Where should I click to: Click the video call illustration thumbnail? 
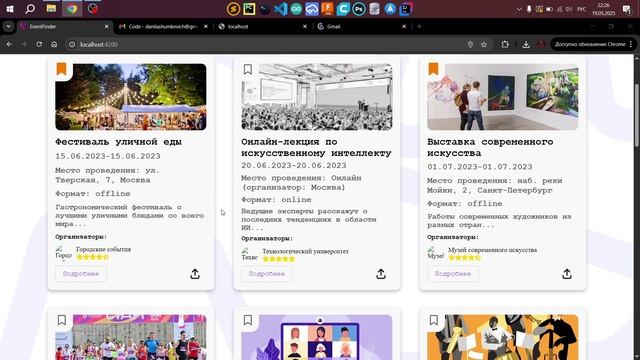point(317,337)
